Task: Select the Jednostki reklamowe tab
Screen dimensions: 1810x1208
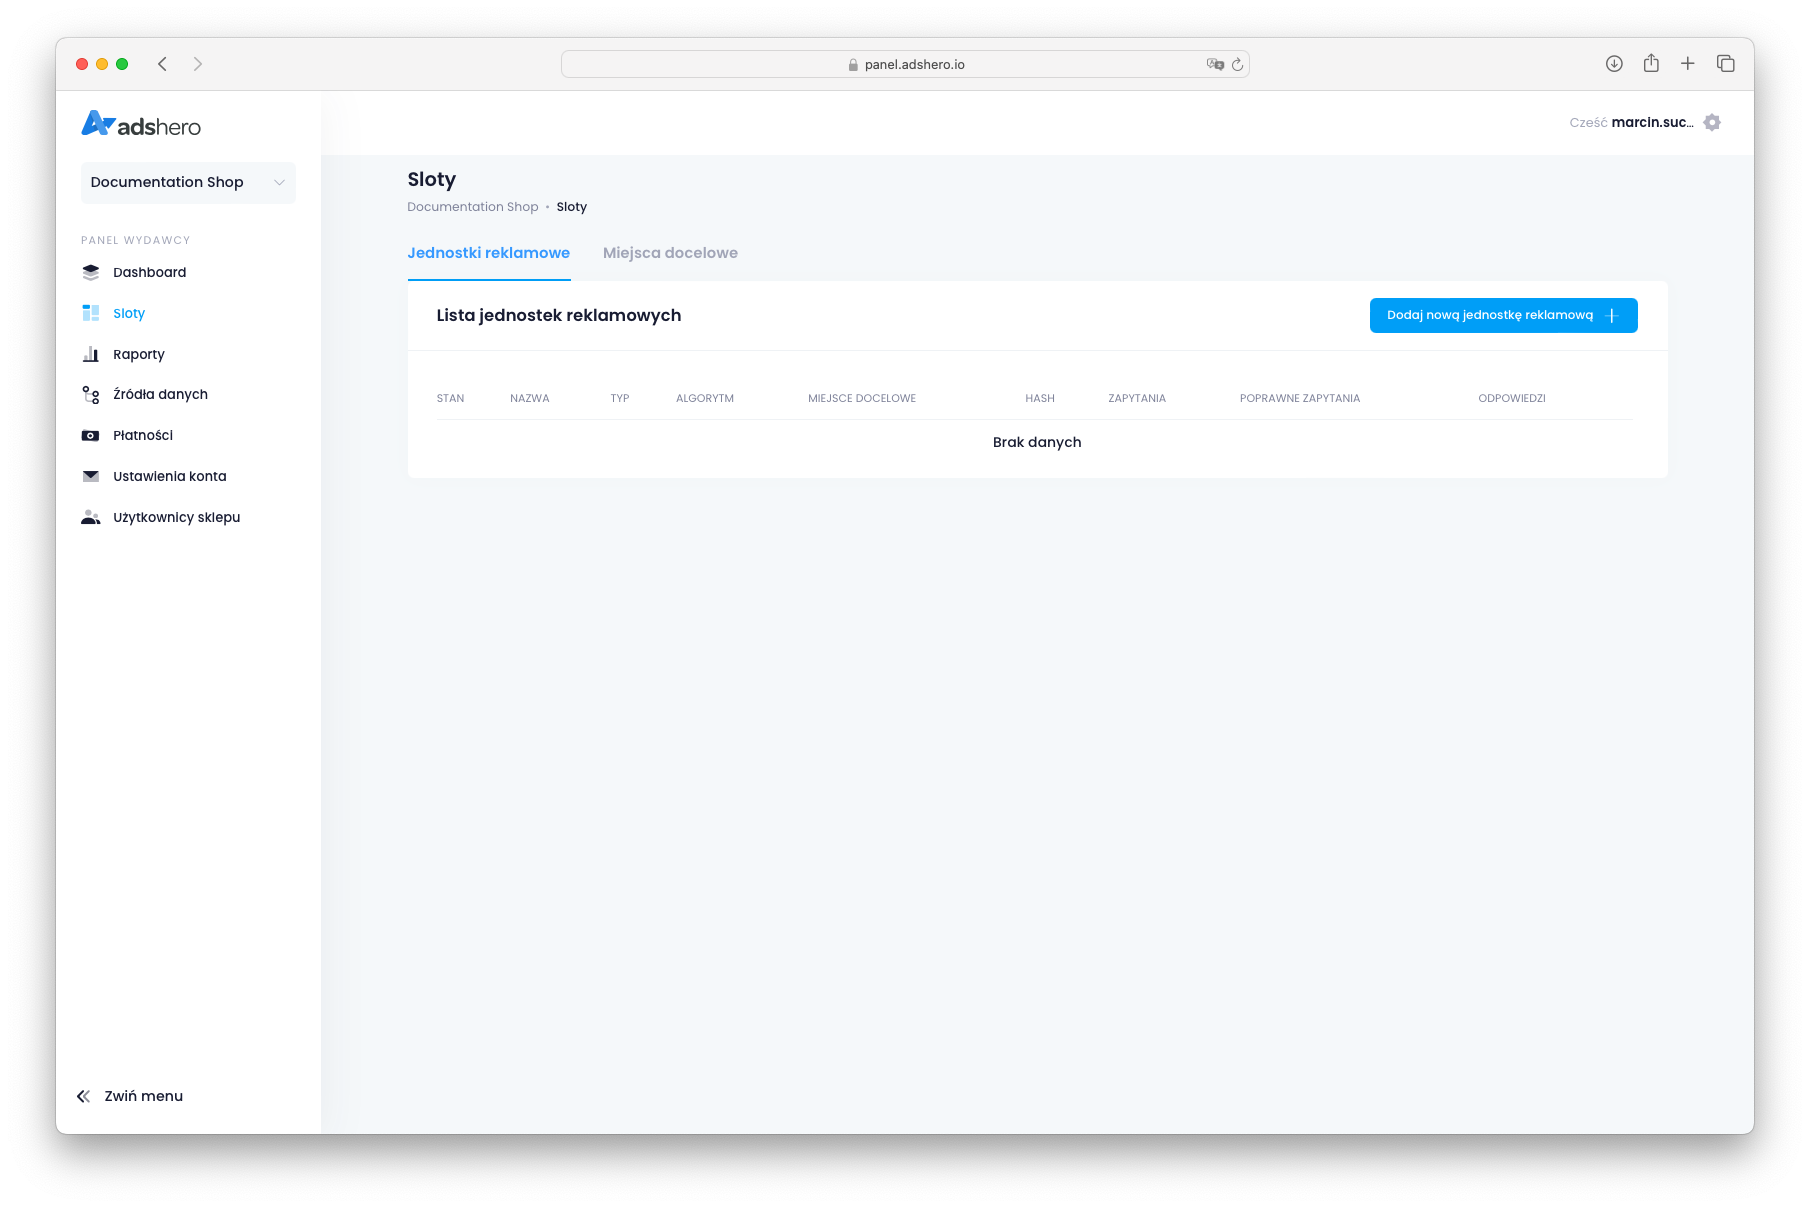Action: point(488,253)
